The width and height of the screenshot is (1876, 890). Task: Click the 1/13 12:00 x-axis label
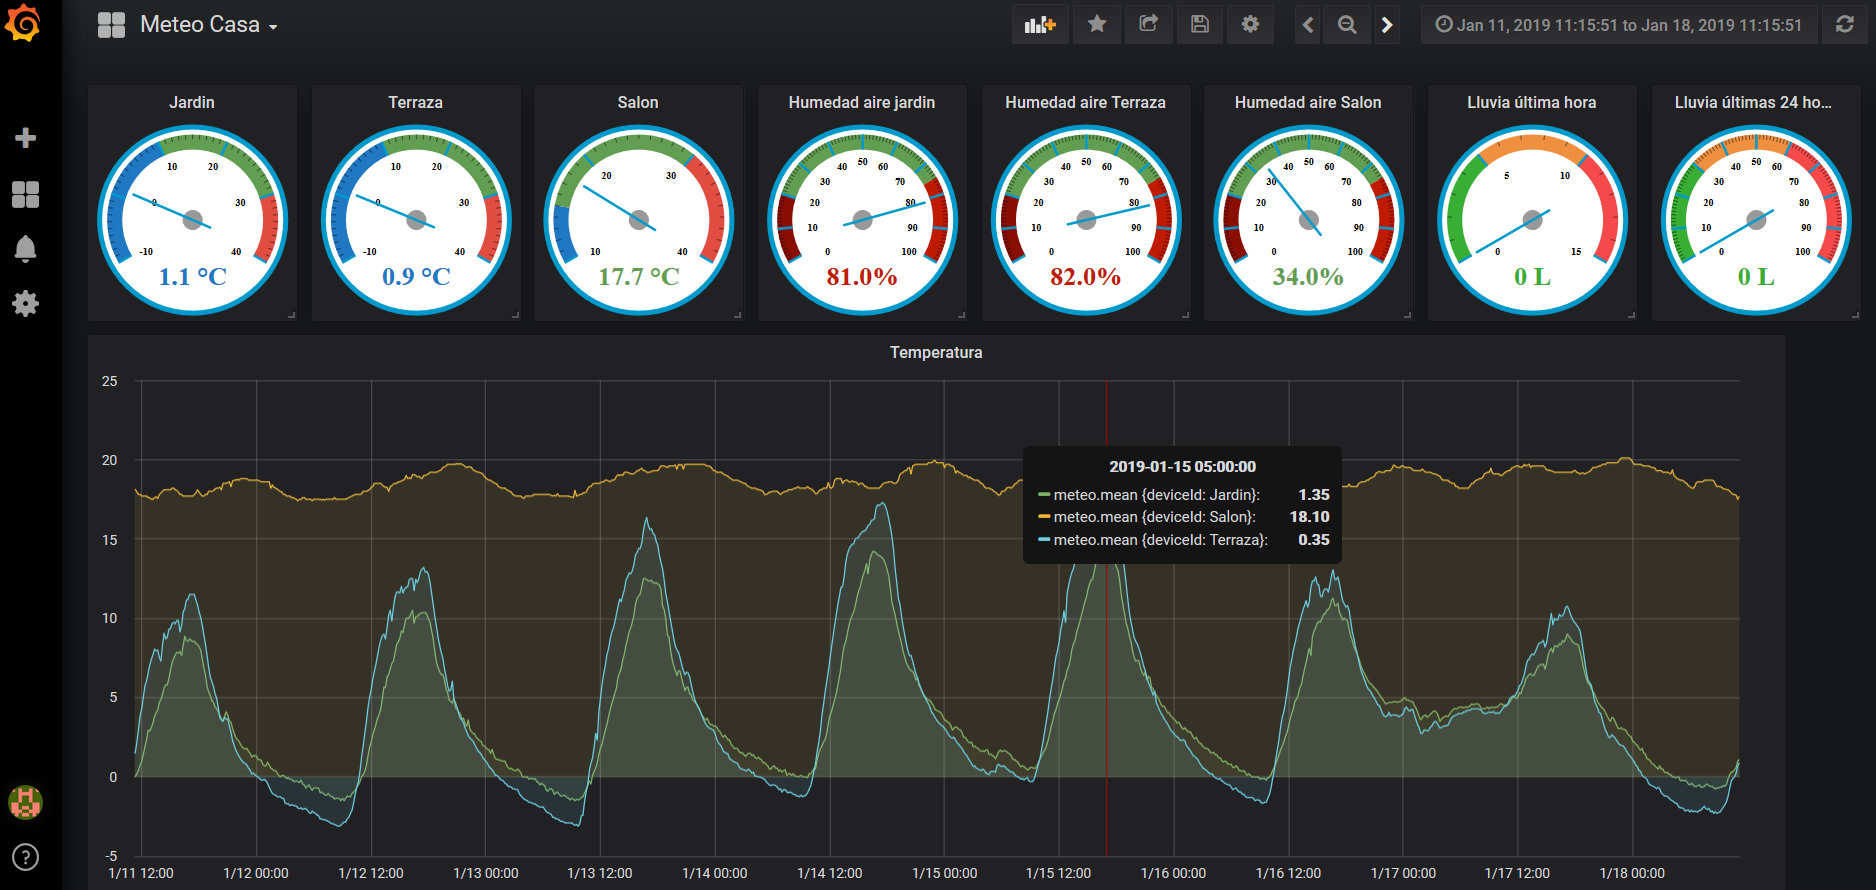click(x=600, y=873)
